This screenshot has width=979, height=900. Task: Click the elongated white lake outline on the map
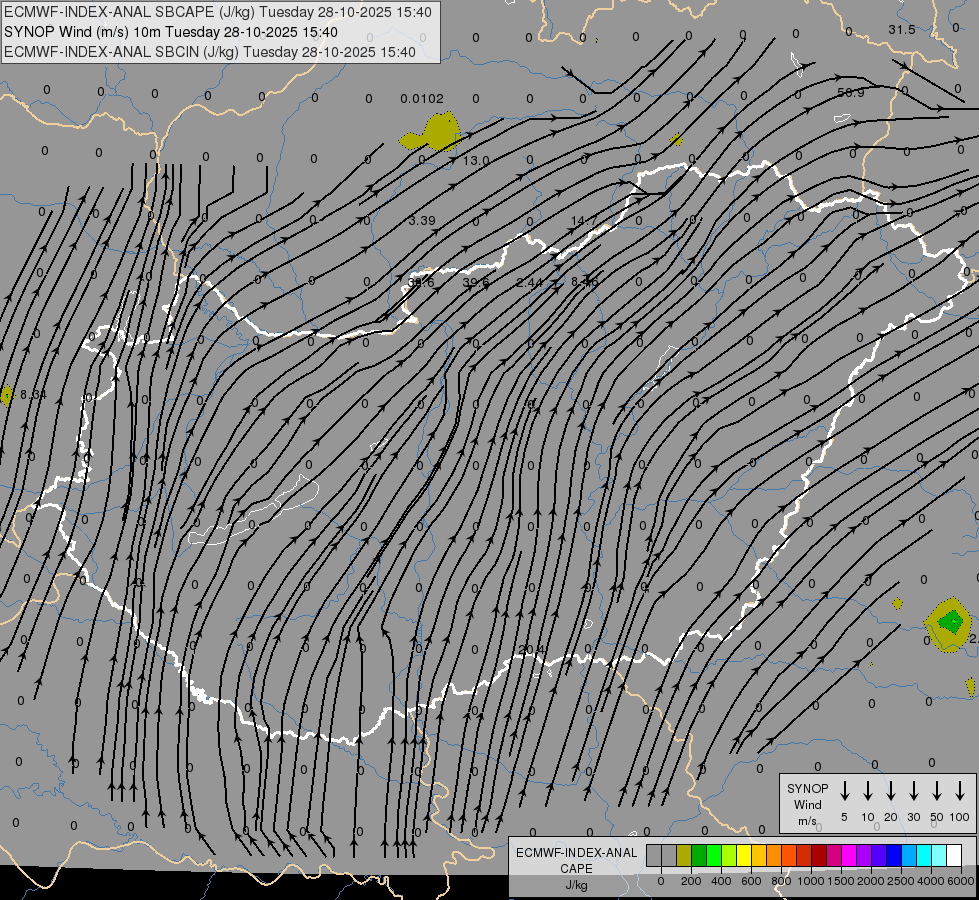[254, 510]
